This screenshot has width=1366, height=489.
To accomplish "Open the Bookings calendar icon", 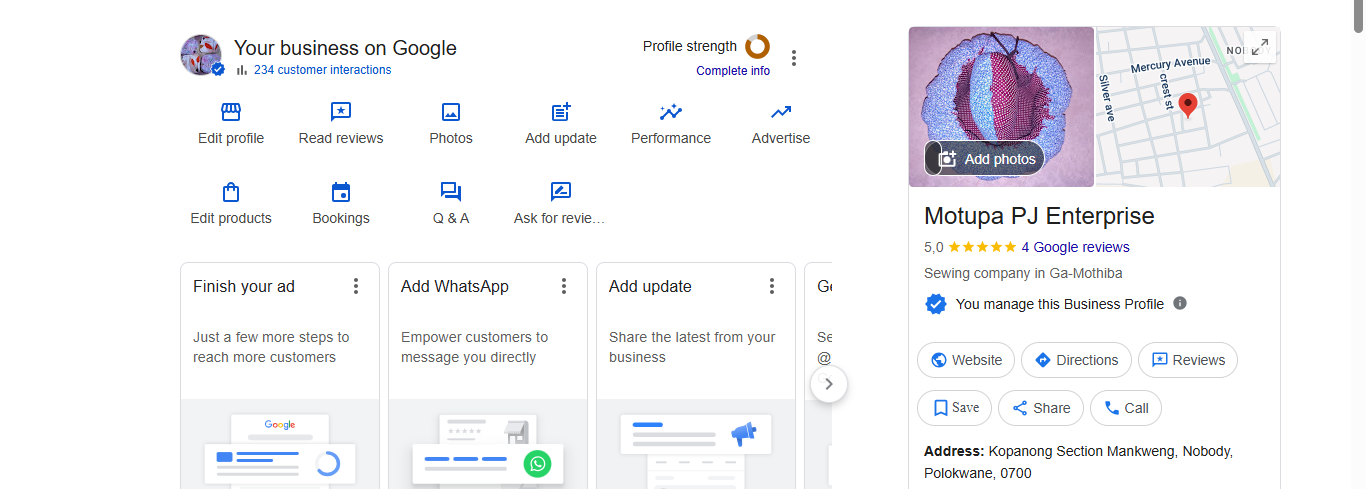I will point(341,192).
